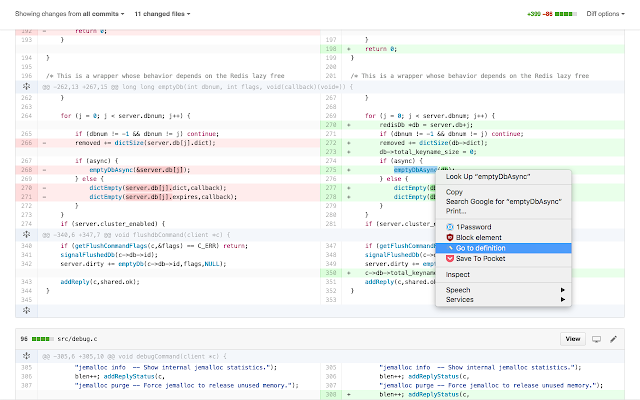Click left line number 387 in debug.c

point(27,385)
